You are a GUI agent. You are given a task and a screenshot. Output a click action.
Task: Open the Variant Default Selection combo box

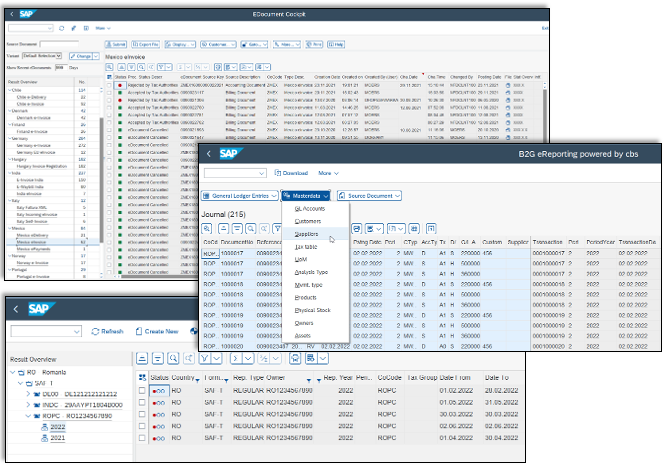pos(42,56)
